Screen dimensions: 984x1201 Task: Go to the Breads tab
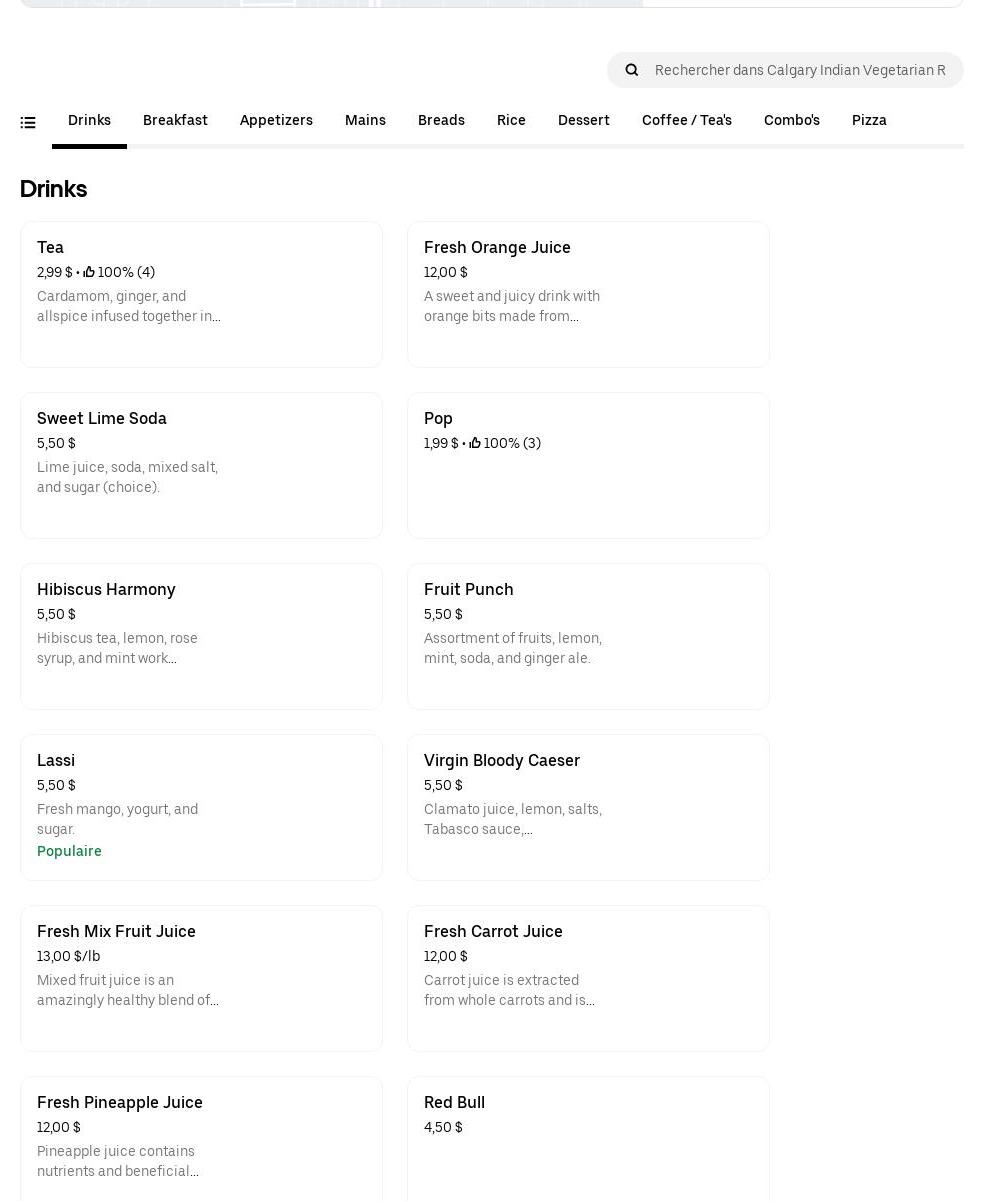pyautogui.click(x=441, y=120)
